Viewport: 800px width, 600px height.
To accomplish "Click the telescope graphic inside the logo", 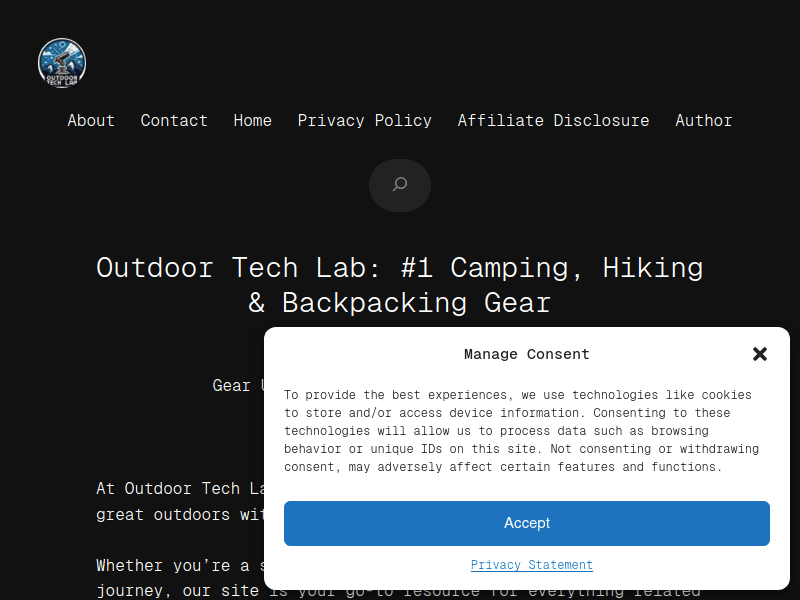I will pyautogui.click(x=61, y=58).
